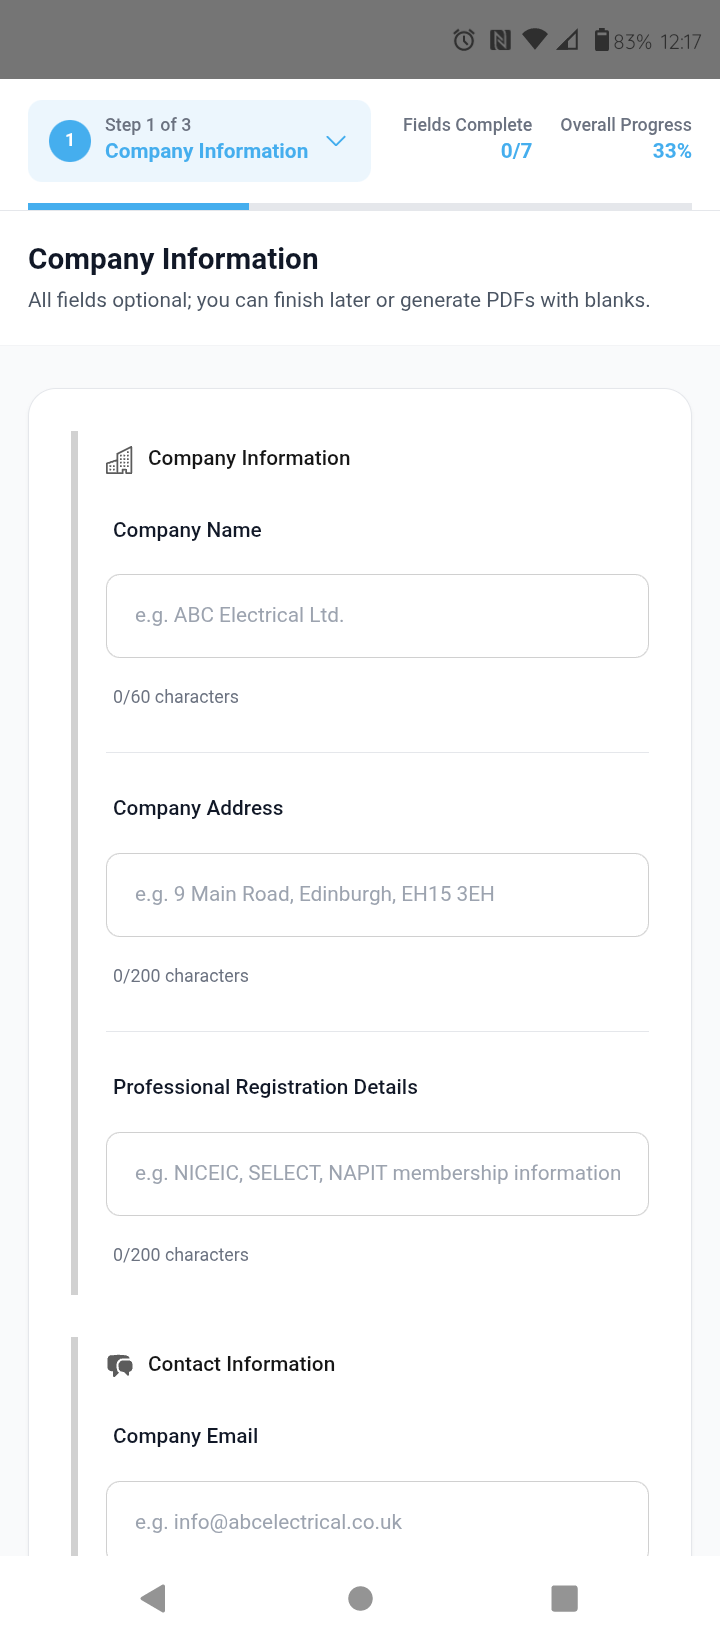Select the Professional Registration Details field

point(377,1173)
